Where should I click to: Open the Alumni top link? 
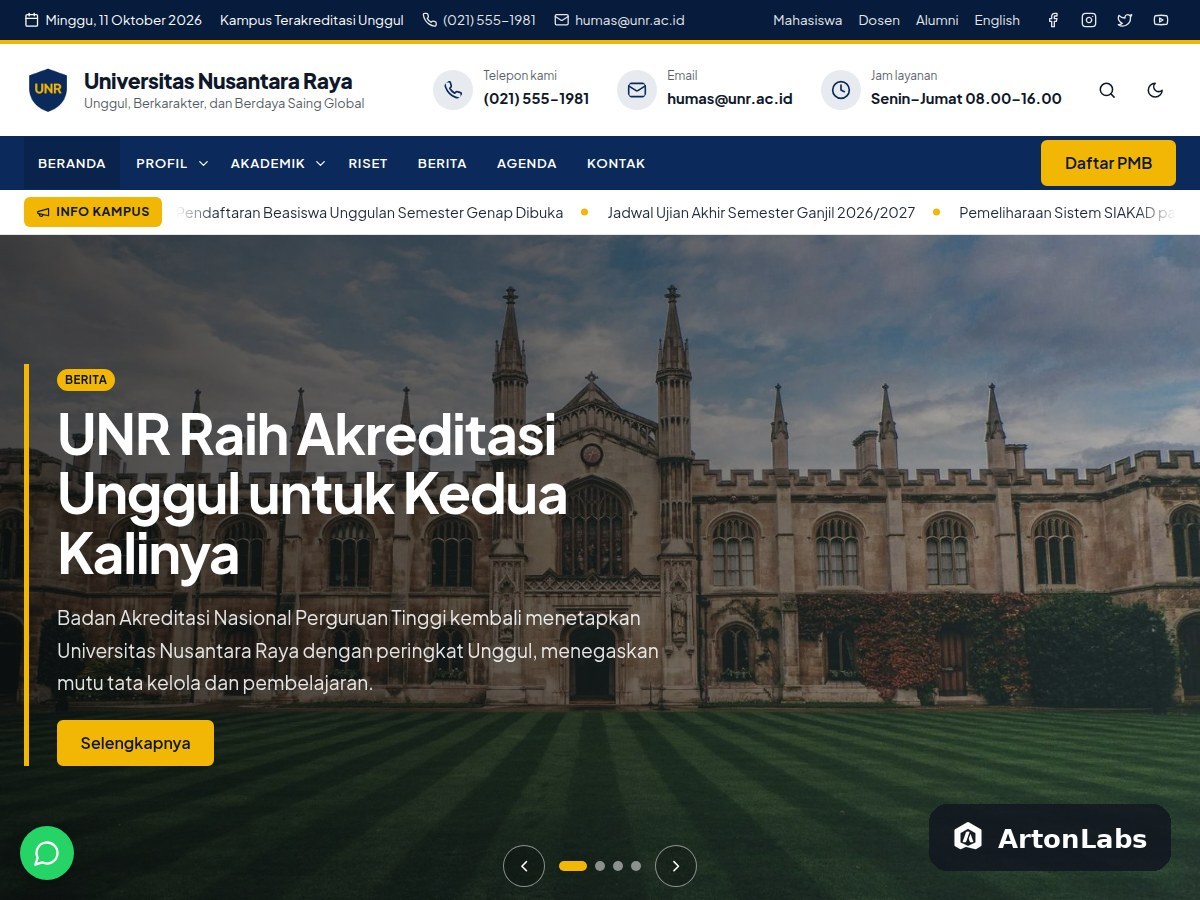(x=937, y=20)
